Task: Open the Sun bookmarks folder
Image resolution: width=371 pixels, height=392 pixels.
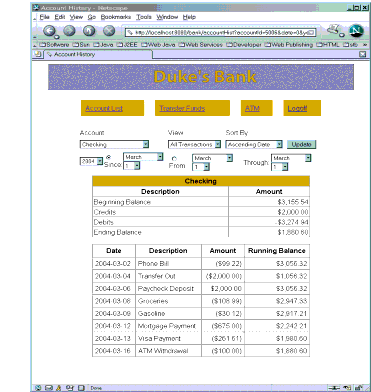Action: coord(82,45)
